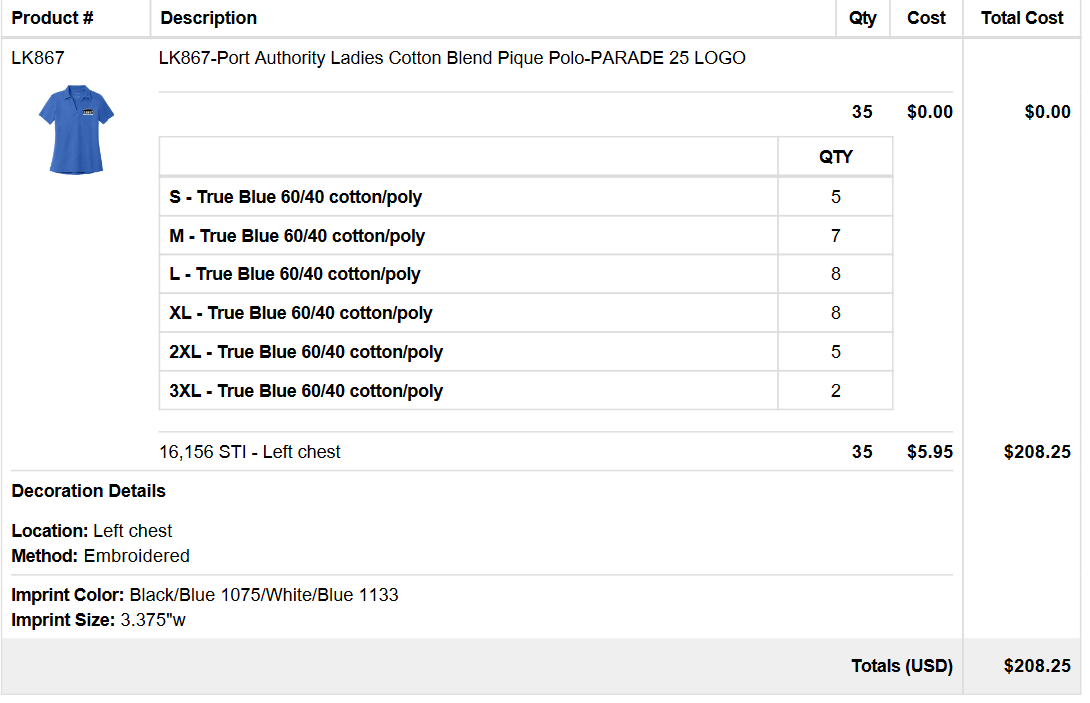Select the L - True Blue size row

pos(526,274)
